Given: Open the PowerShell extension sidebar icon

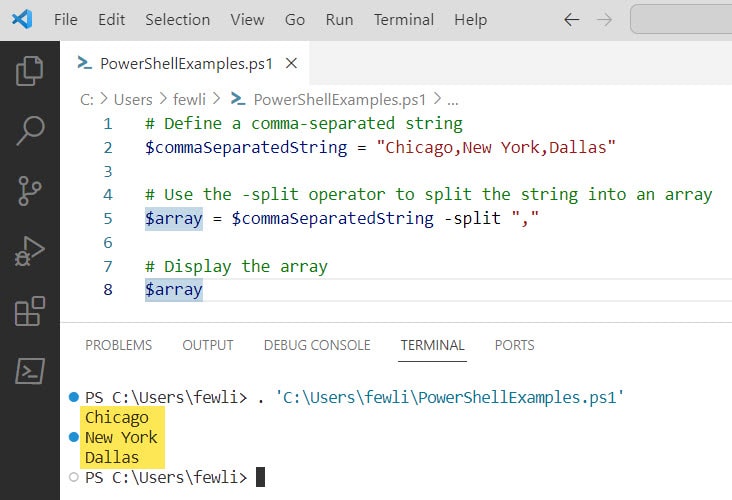Looking at the screenshot, I should point(30,371).
